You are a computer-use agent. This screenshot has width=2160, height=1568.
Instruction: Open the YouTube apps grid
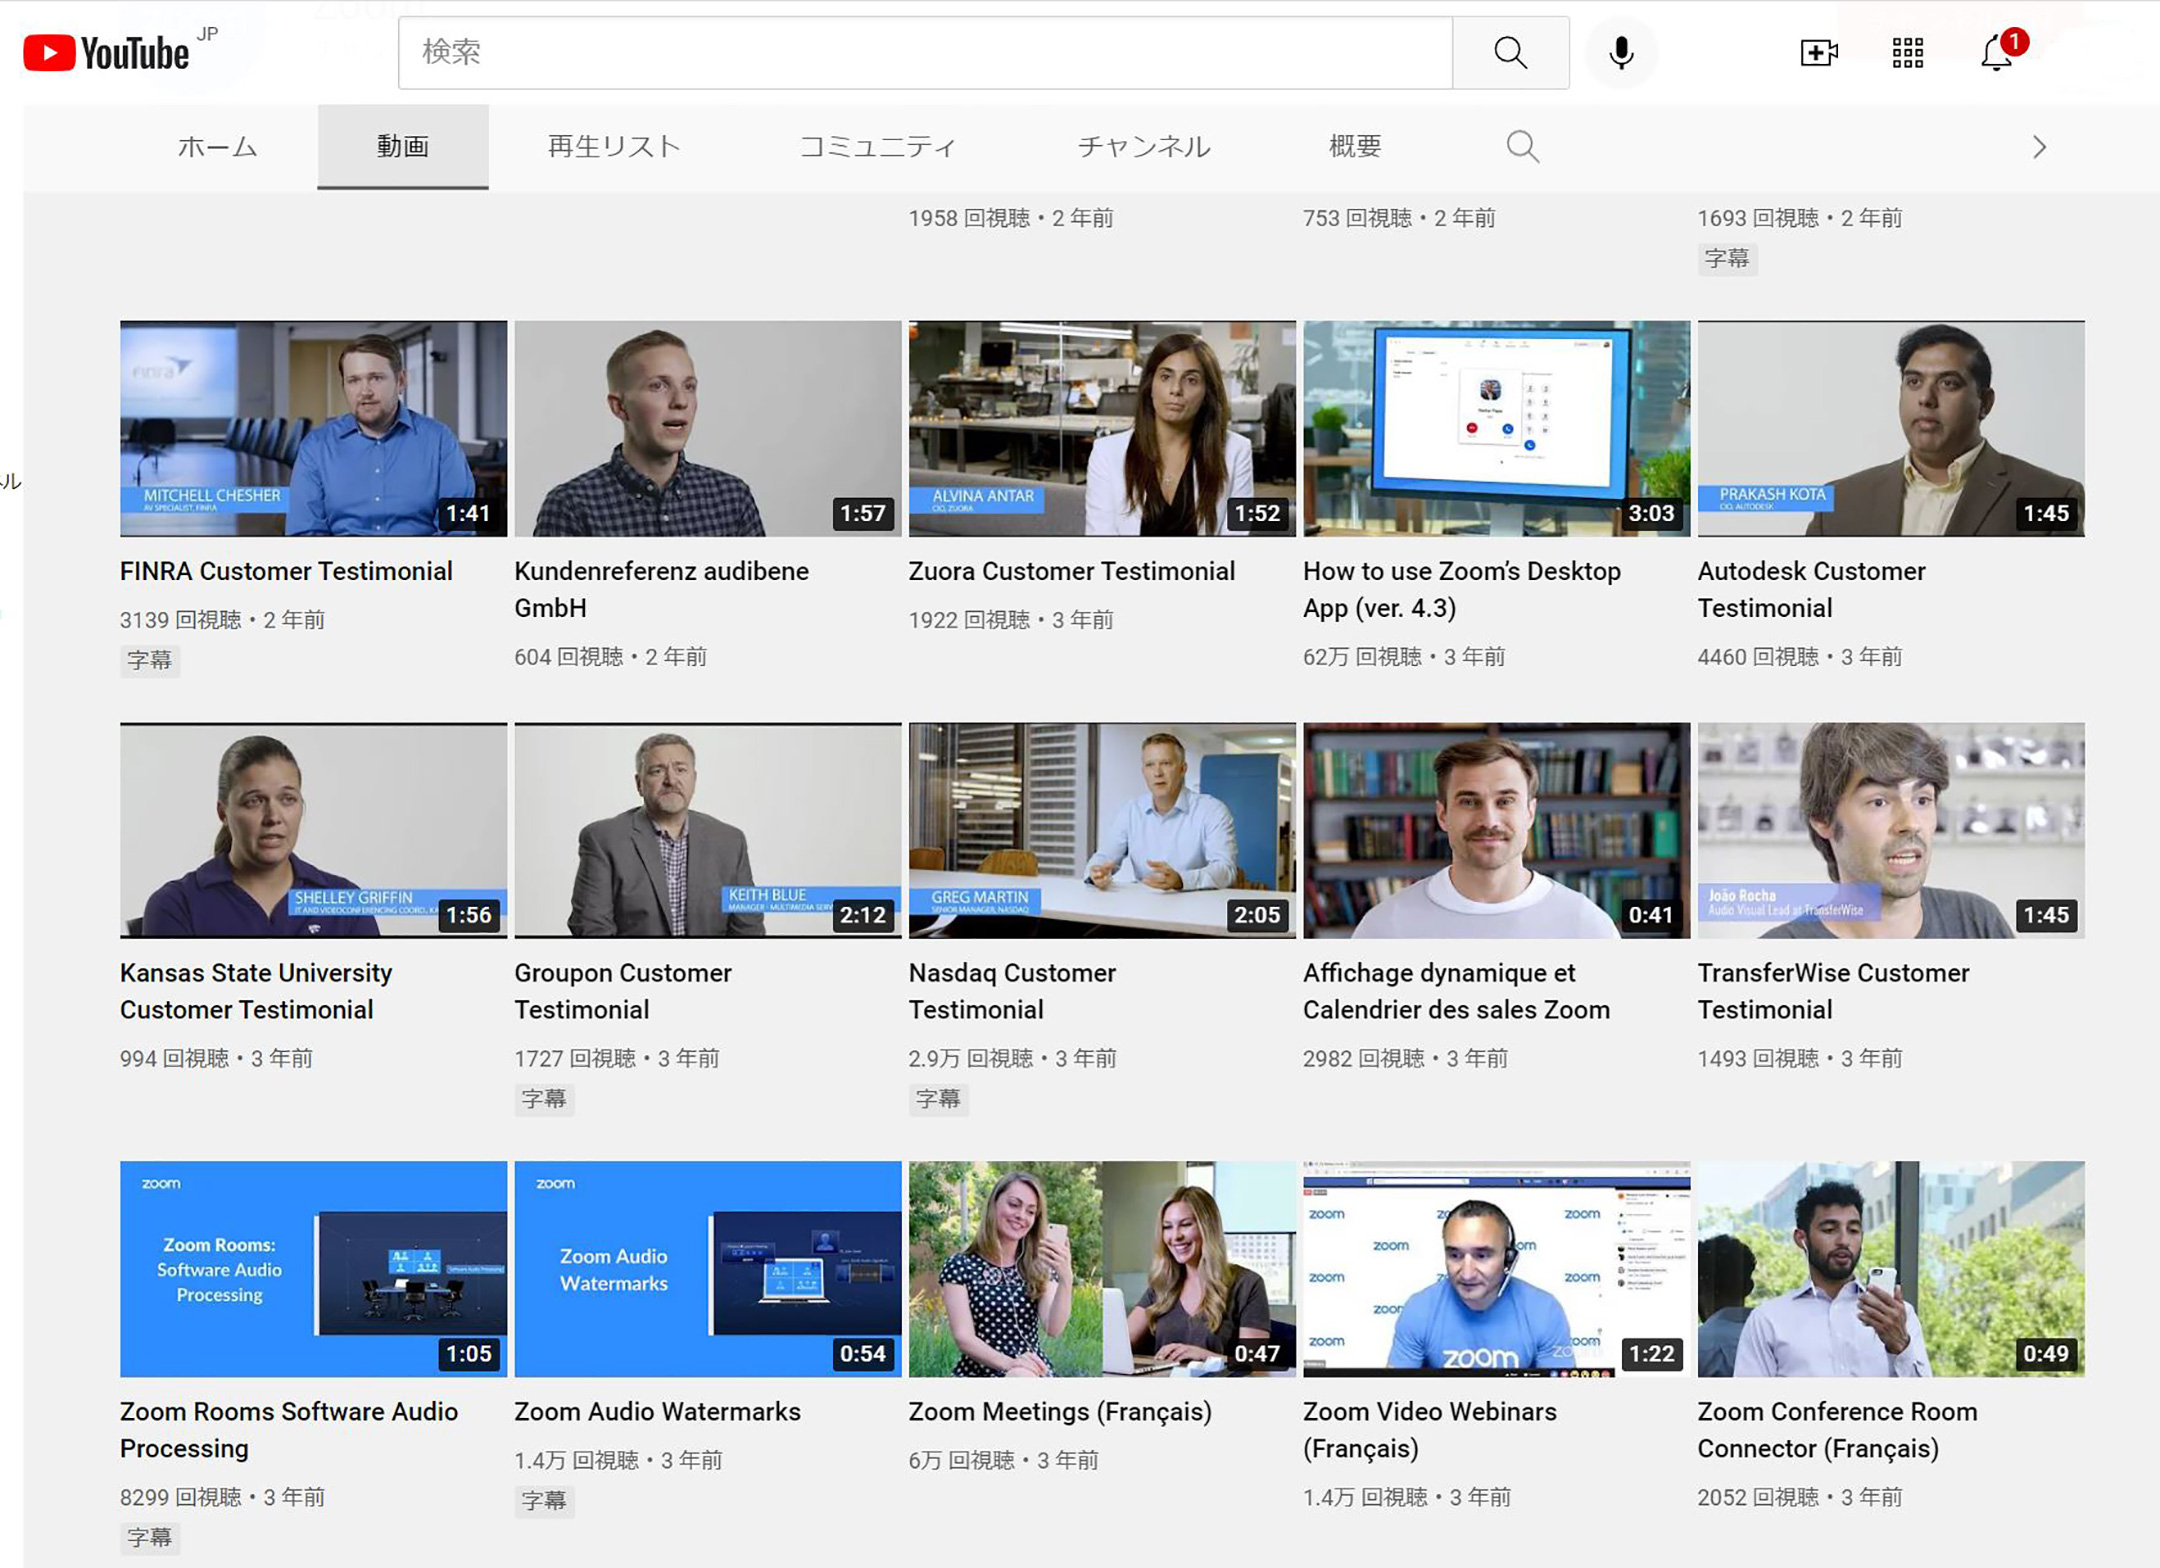[x=1907, y=53]
